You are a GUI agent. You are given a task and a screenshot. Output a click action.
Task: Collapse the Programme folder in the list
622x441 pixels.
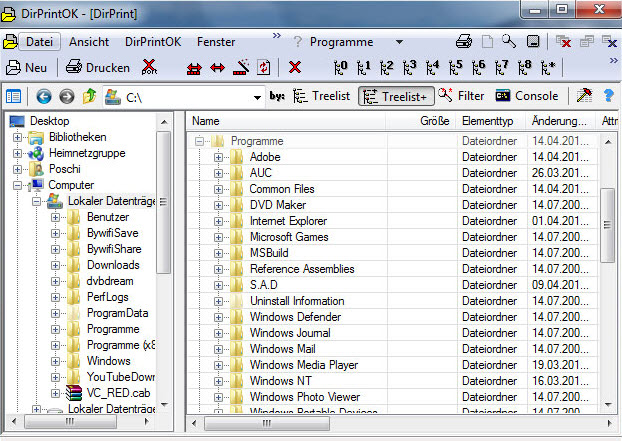point(200,141)
